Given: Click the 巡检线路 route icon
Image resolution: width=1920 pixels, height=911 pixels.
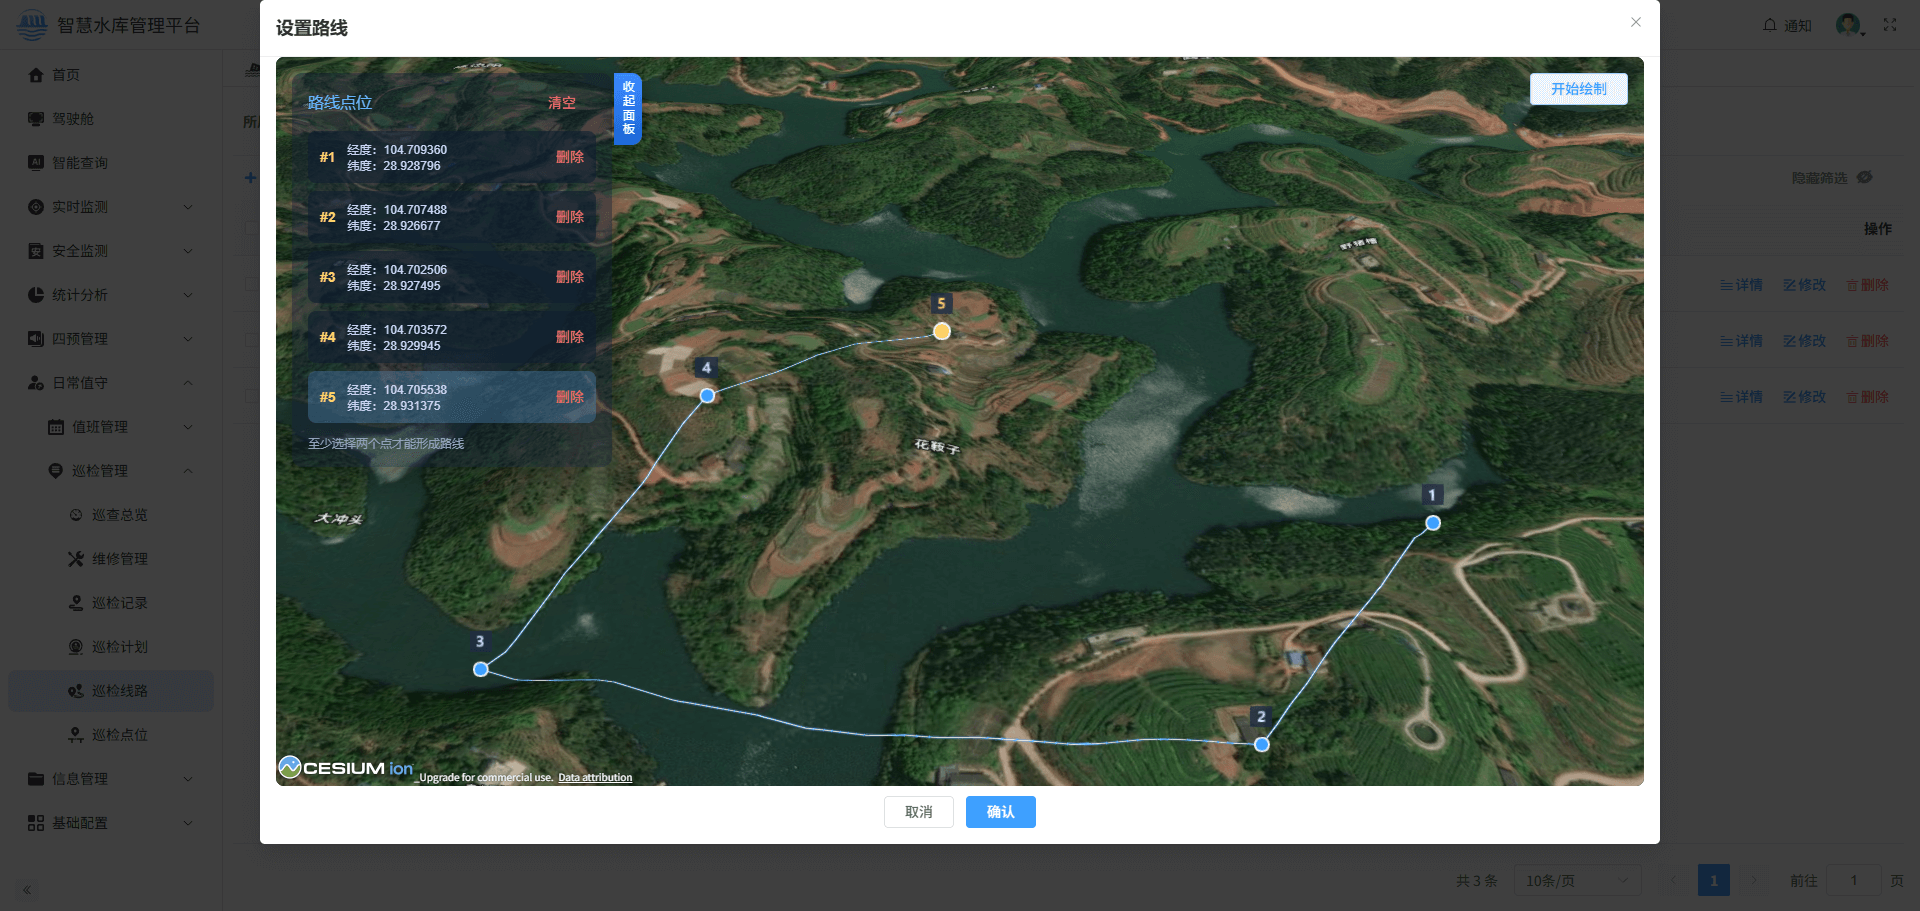Looking at the screenshot, I should click(x=76, y=691).
